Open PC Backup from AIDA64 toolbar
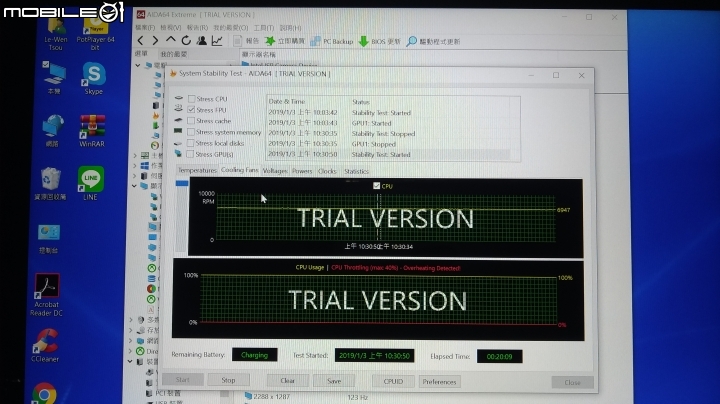The width and height of the screenshot is (720, 404). pos(332,41)
